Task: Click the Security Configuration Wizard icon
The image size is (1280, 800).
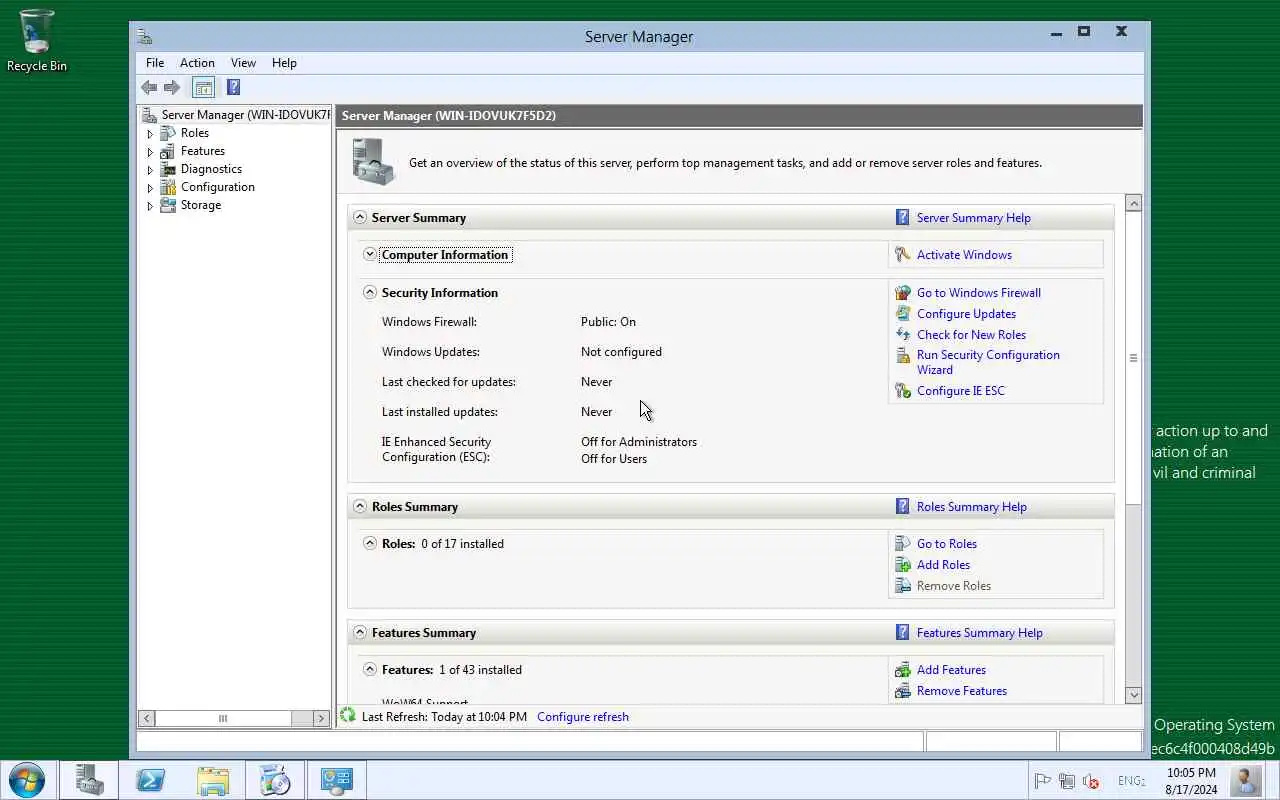Action: point(903,355)
